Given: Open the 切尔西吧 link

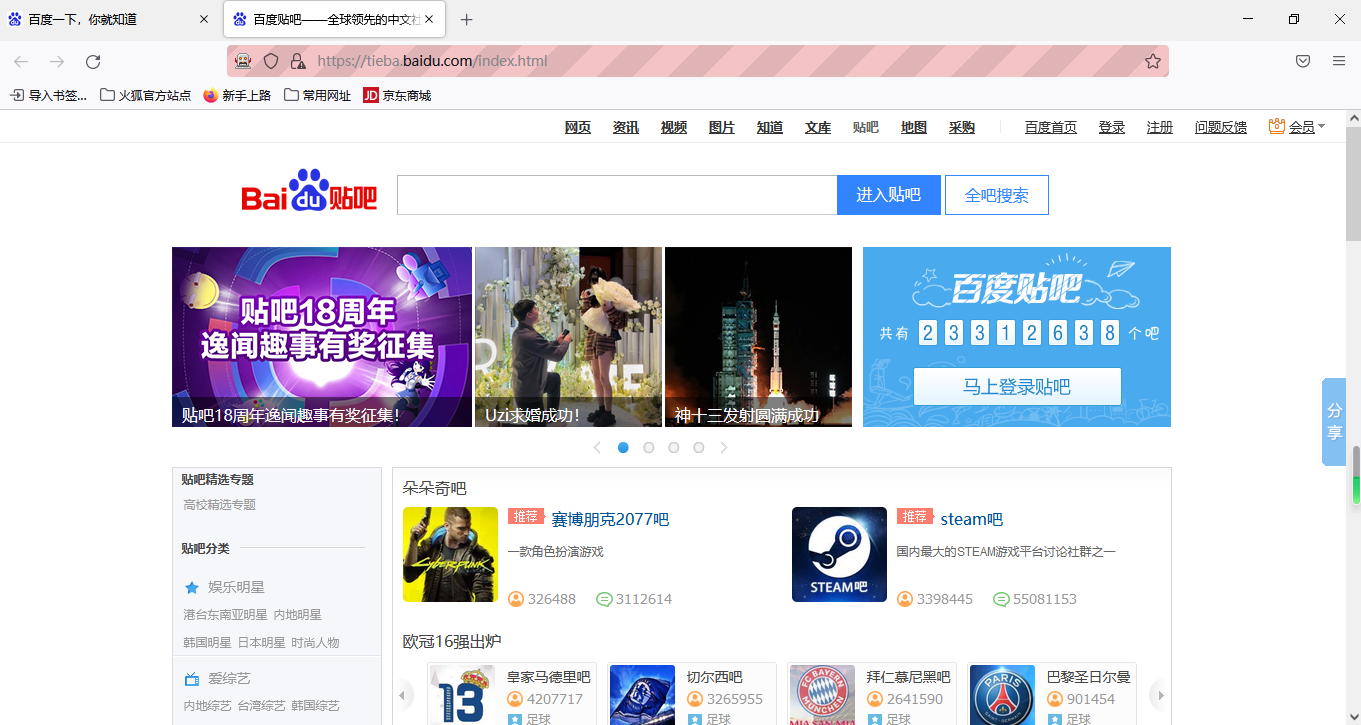Looking at the screenshot, I should point(714,677).
